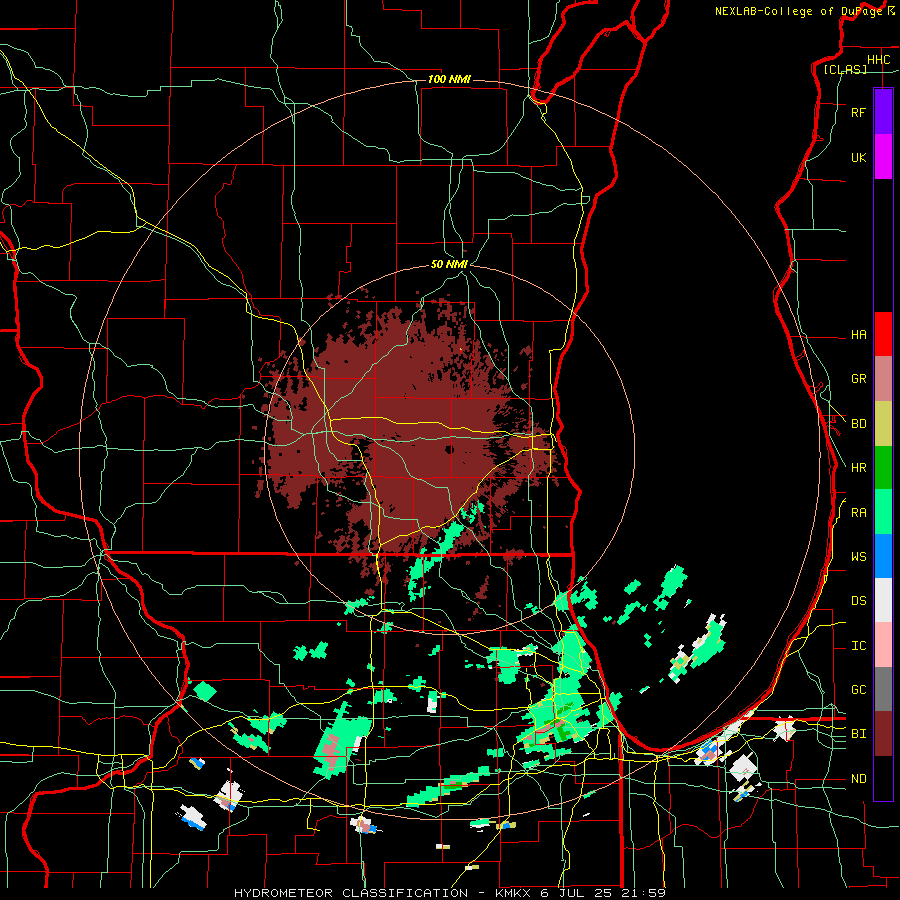
Task: Click the 'BI' legend label
Action: coord(858,734)
